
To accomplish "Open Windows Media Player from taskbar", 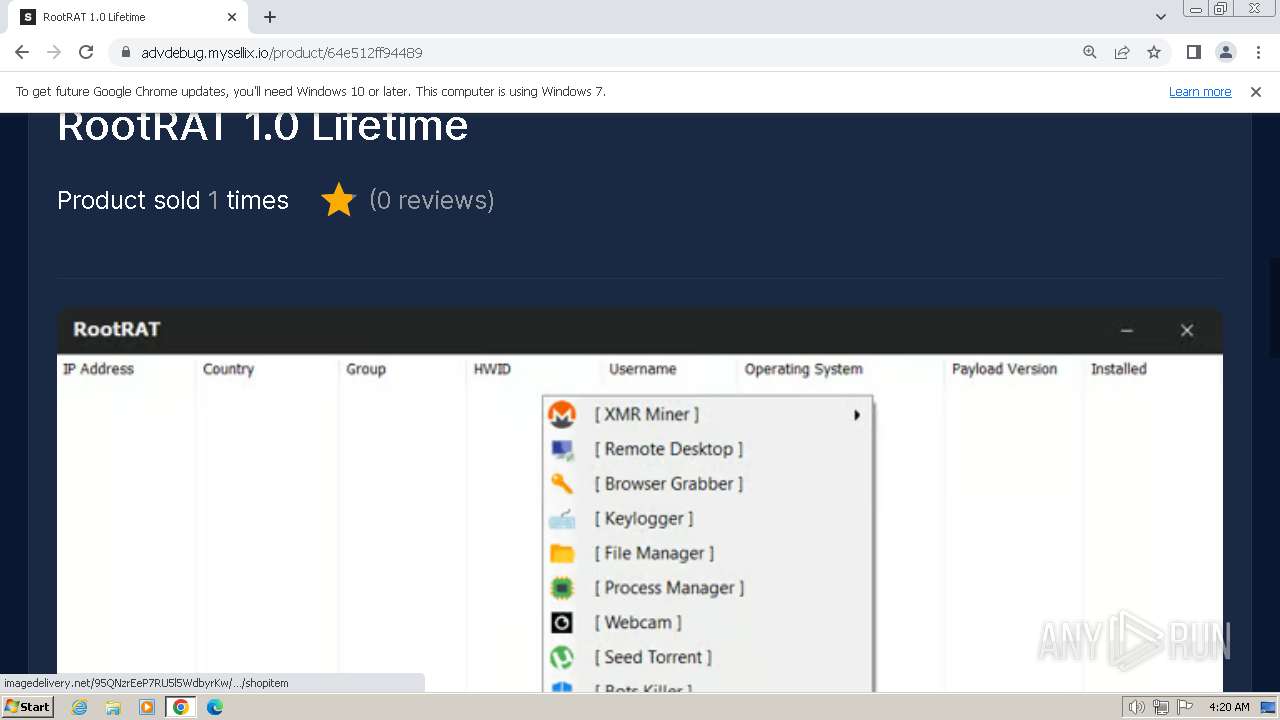I will tap(147, 707).
